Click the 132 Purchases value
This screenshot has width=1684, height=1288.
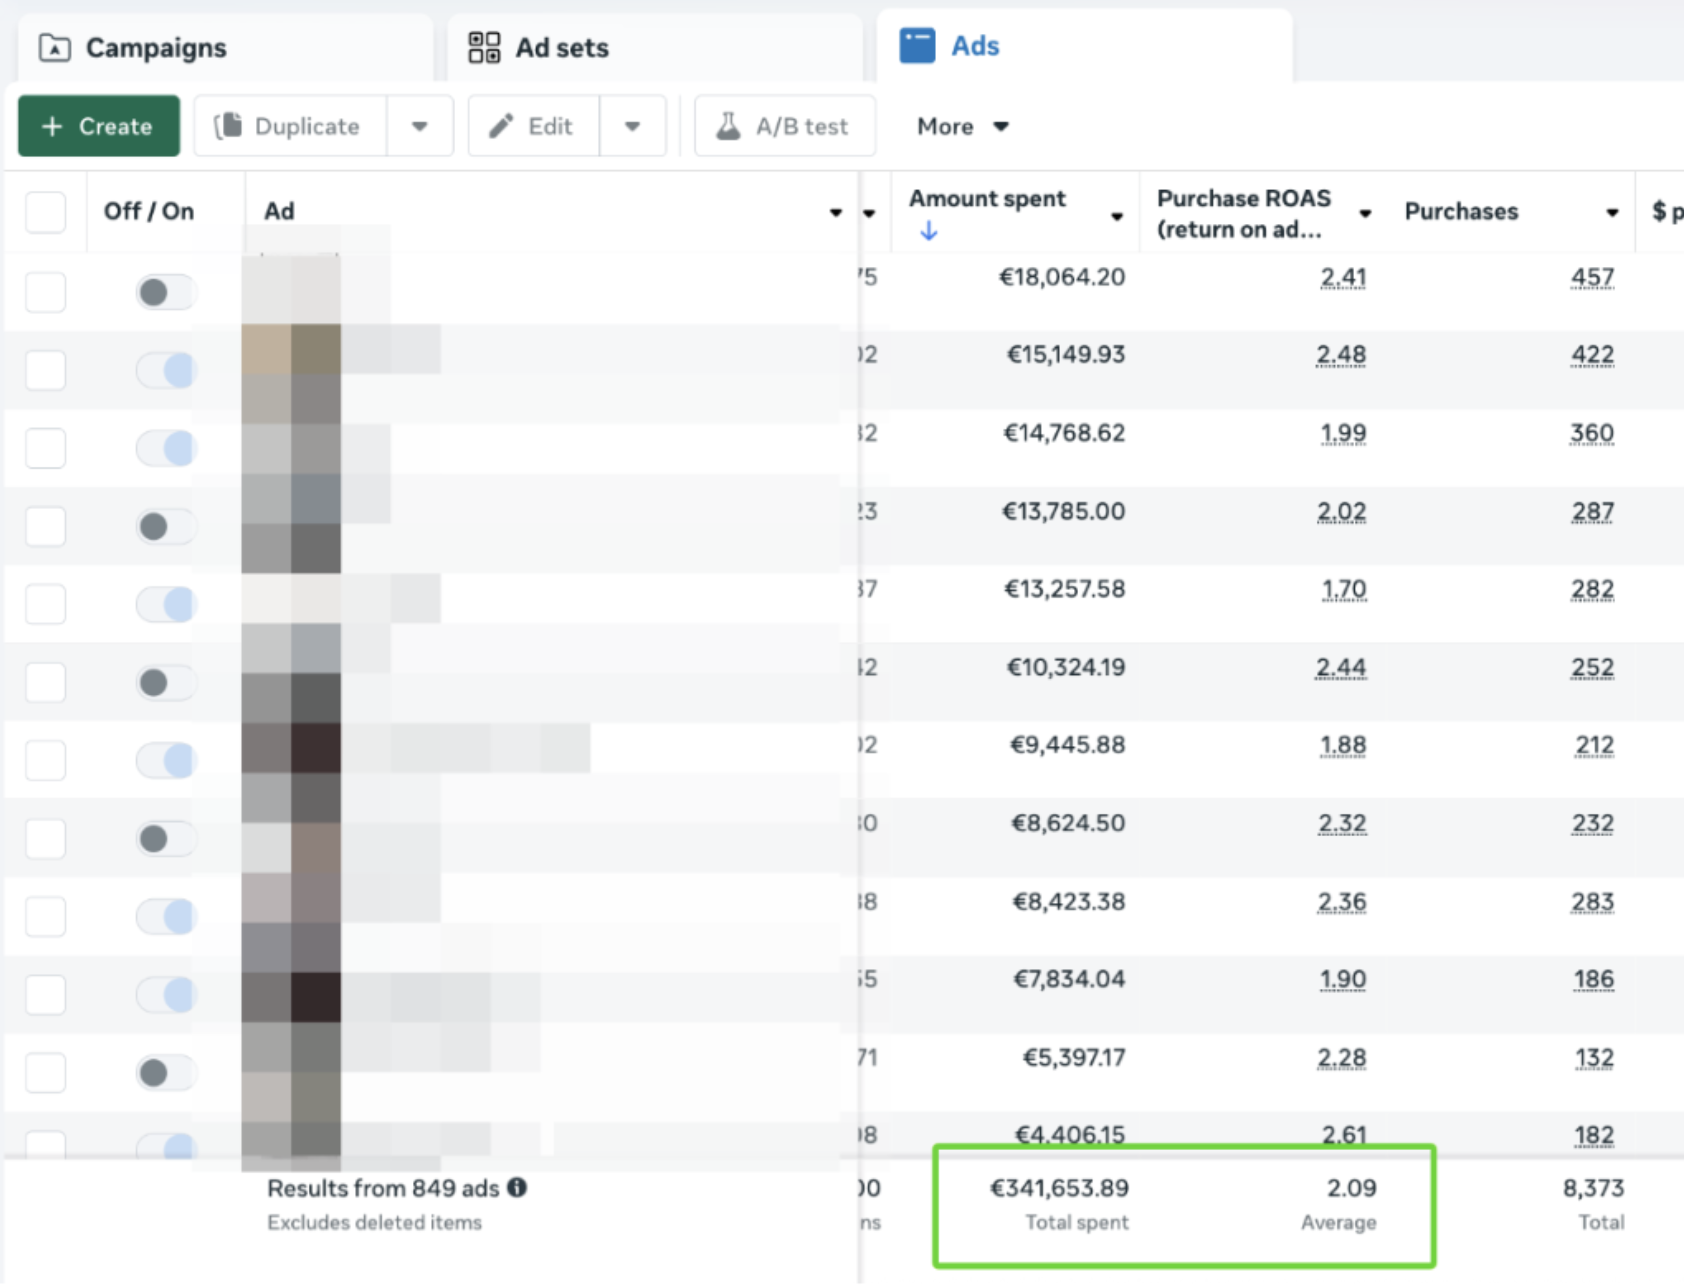click(x=1594, y=1058)
